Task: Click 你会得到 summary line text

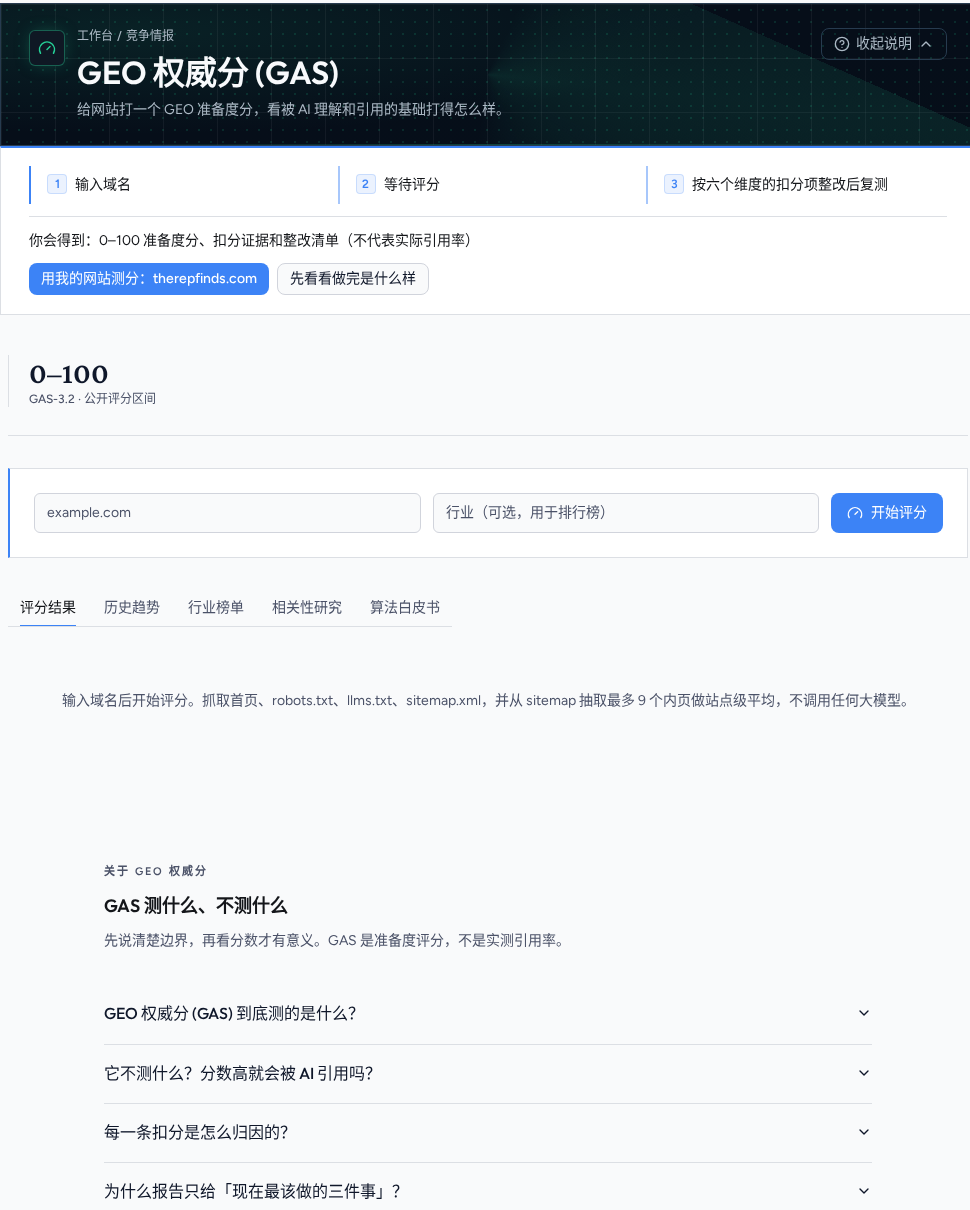Action: point(251,241)
